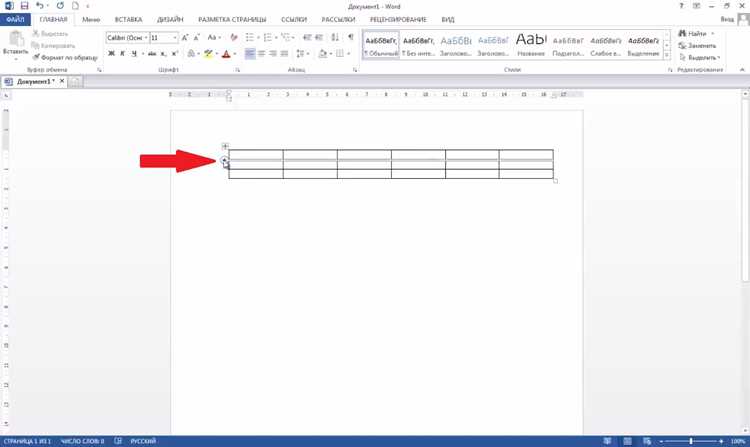Switch to the ССЫЛКИ tab
The image size is (750, 447).
[294, 20]
